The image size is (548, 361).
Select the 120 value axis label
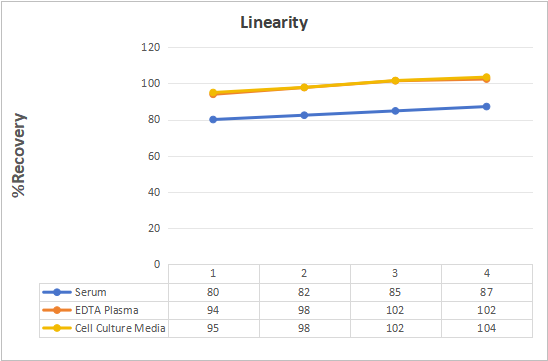pyautogui.click(x=151, y=47)
